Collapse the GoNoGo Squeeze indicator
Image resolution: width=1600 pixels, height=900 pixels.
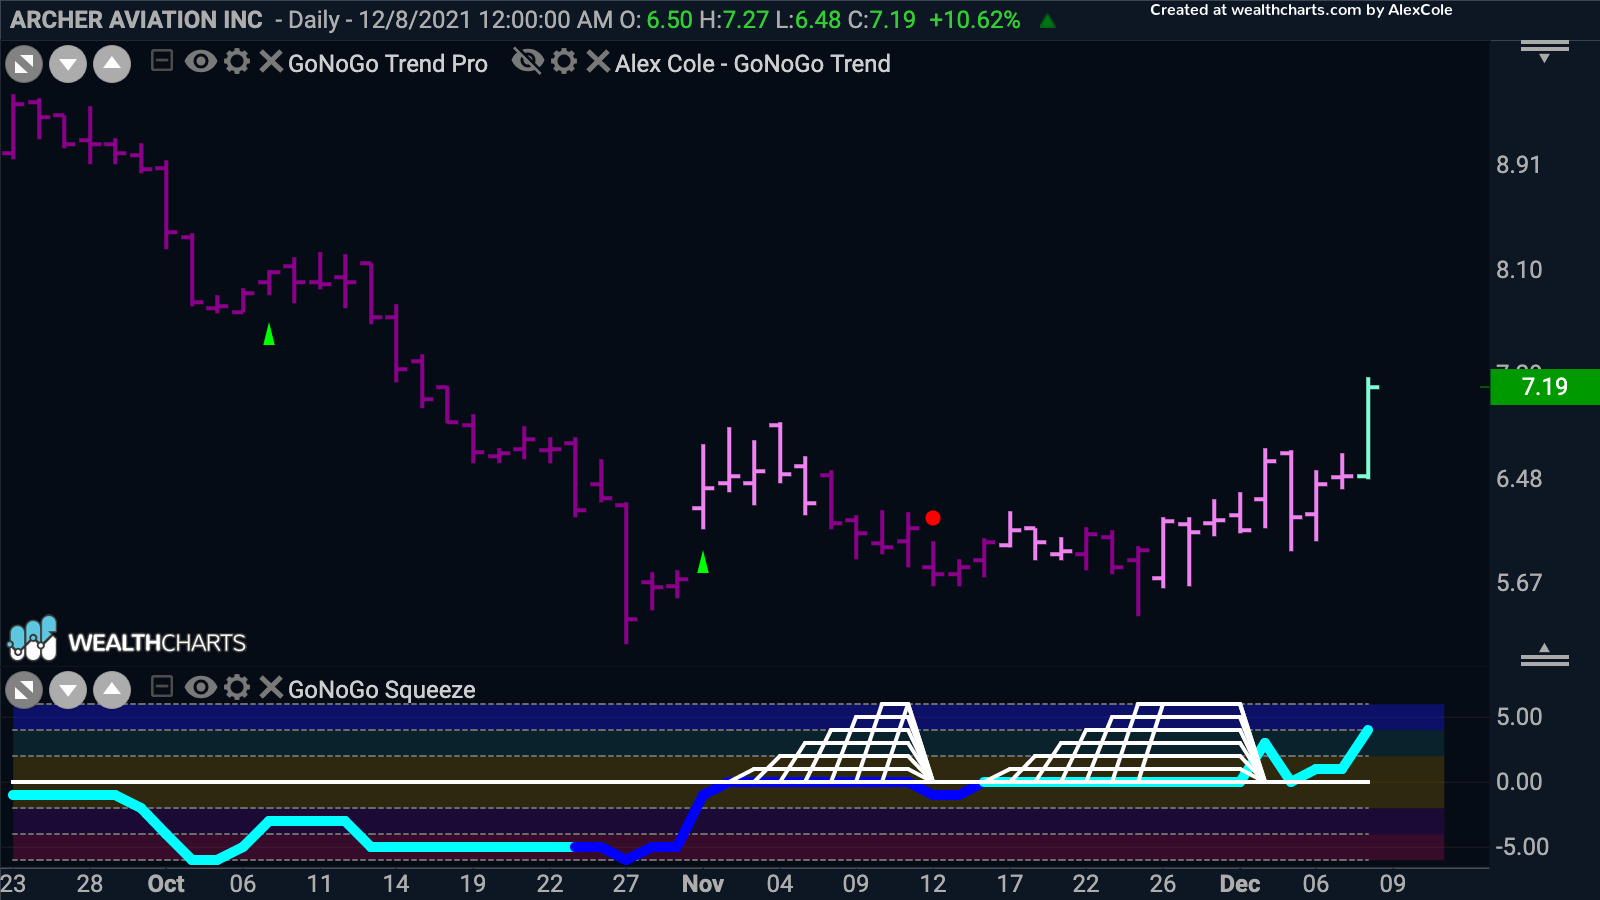(161, 687)
